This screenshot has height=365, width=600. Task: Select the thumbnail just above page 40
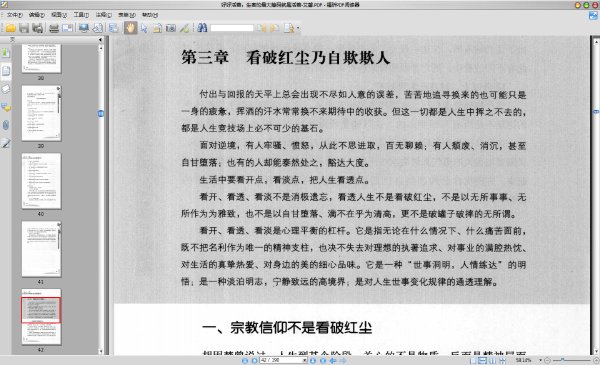[x=41, y=113]
